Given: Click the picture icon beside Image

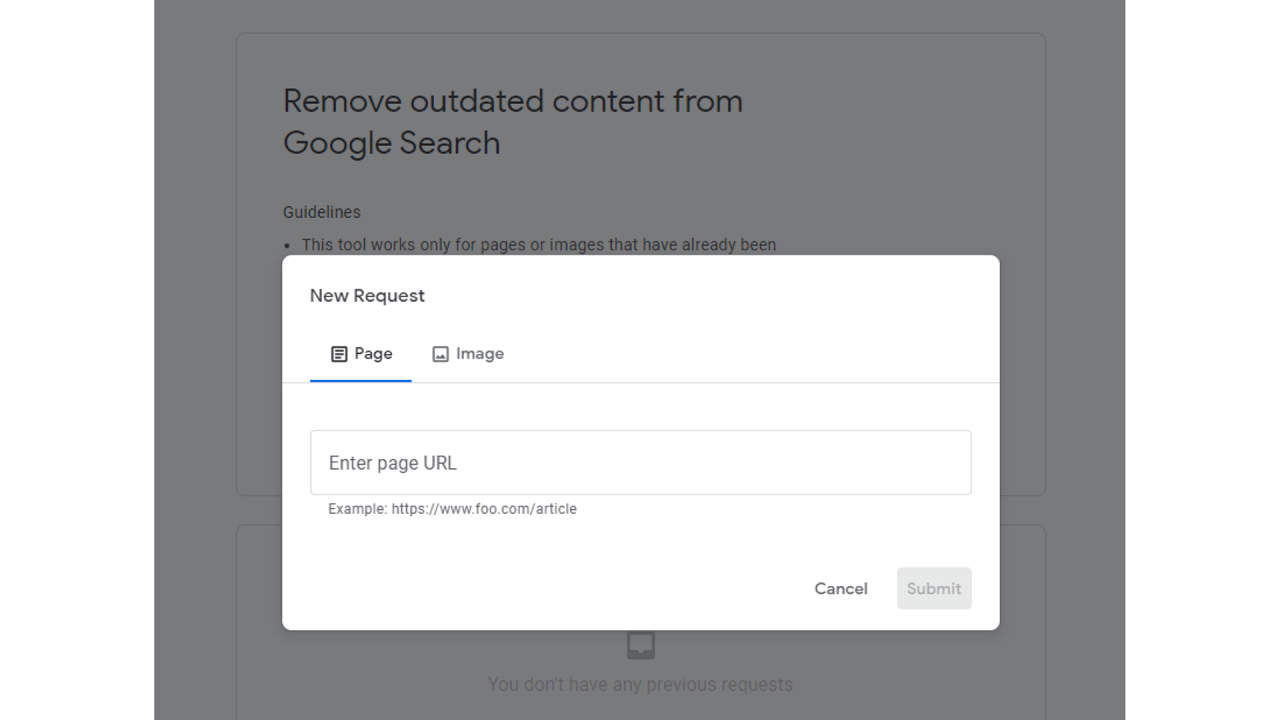Looking at the screenshot, I should 440,353.
